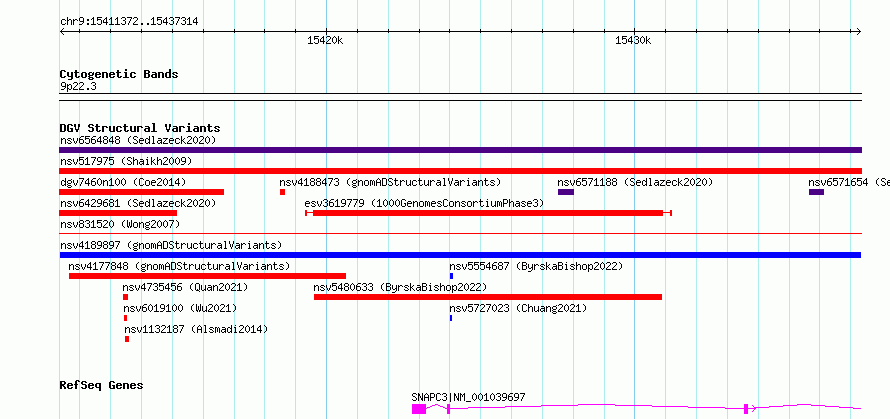This screenshot has height=419, width=890.
Task: Open nsv4177848 (gnomADStructuralVariants) label
Action: [x=179, y=266]
